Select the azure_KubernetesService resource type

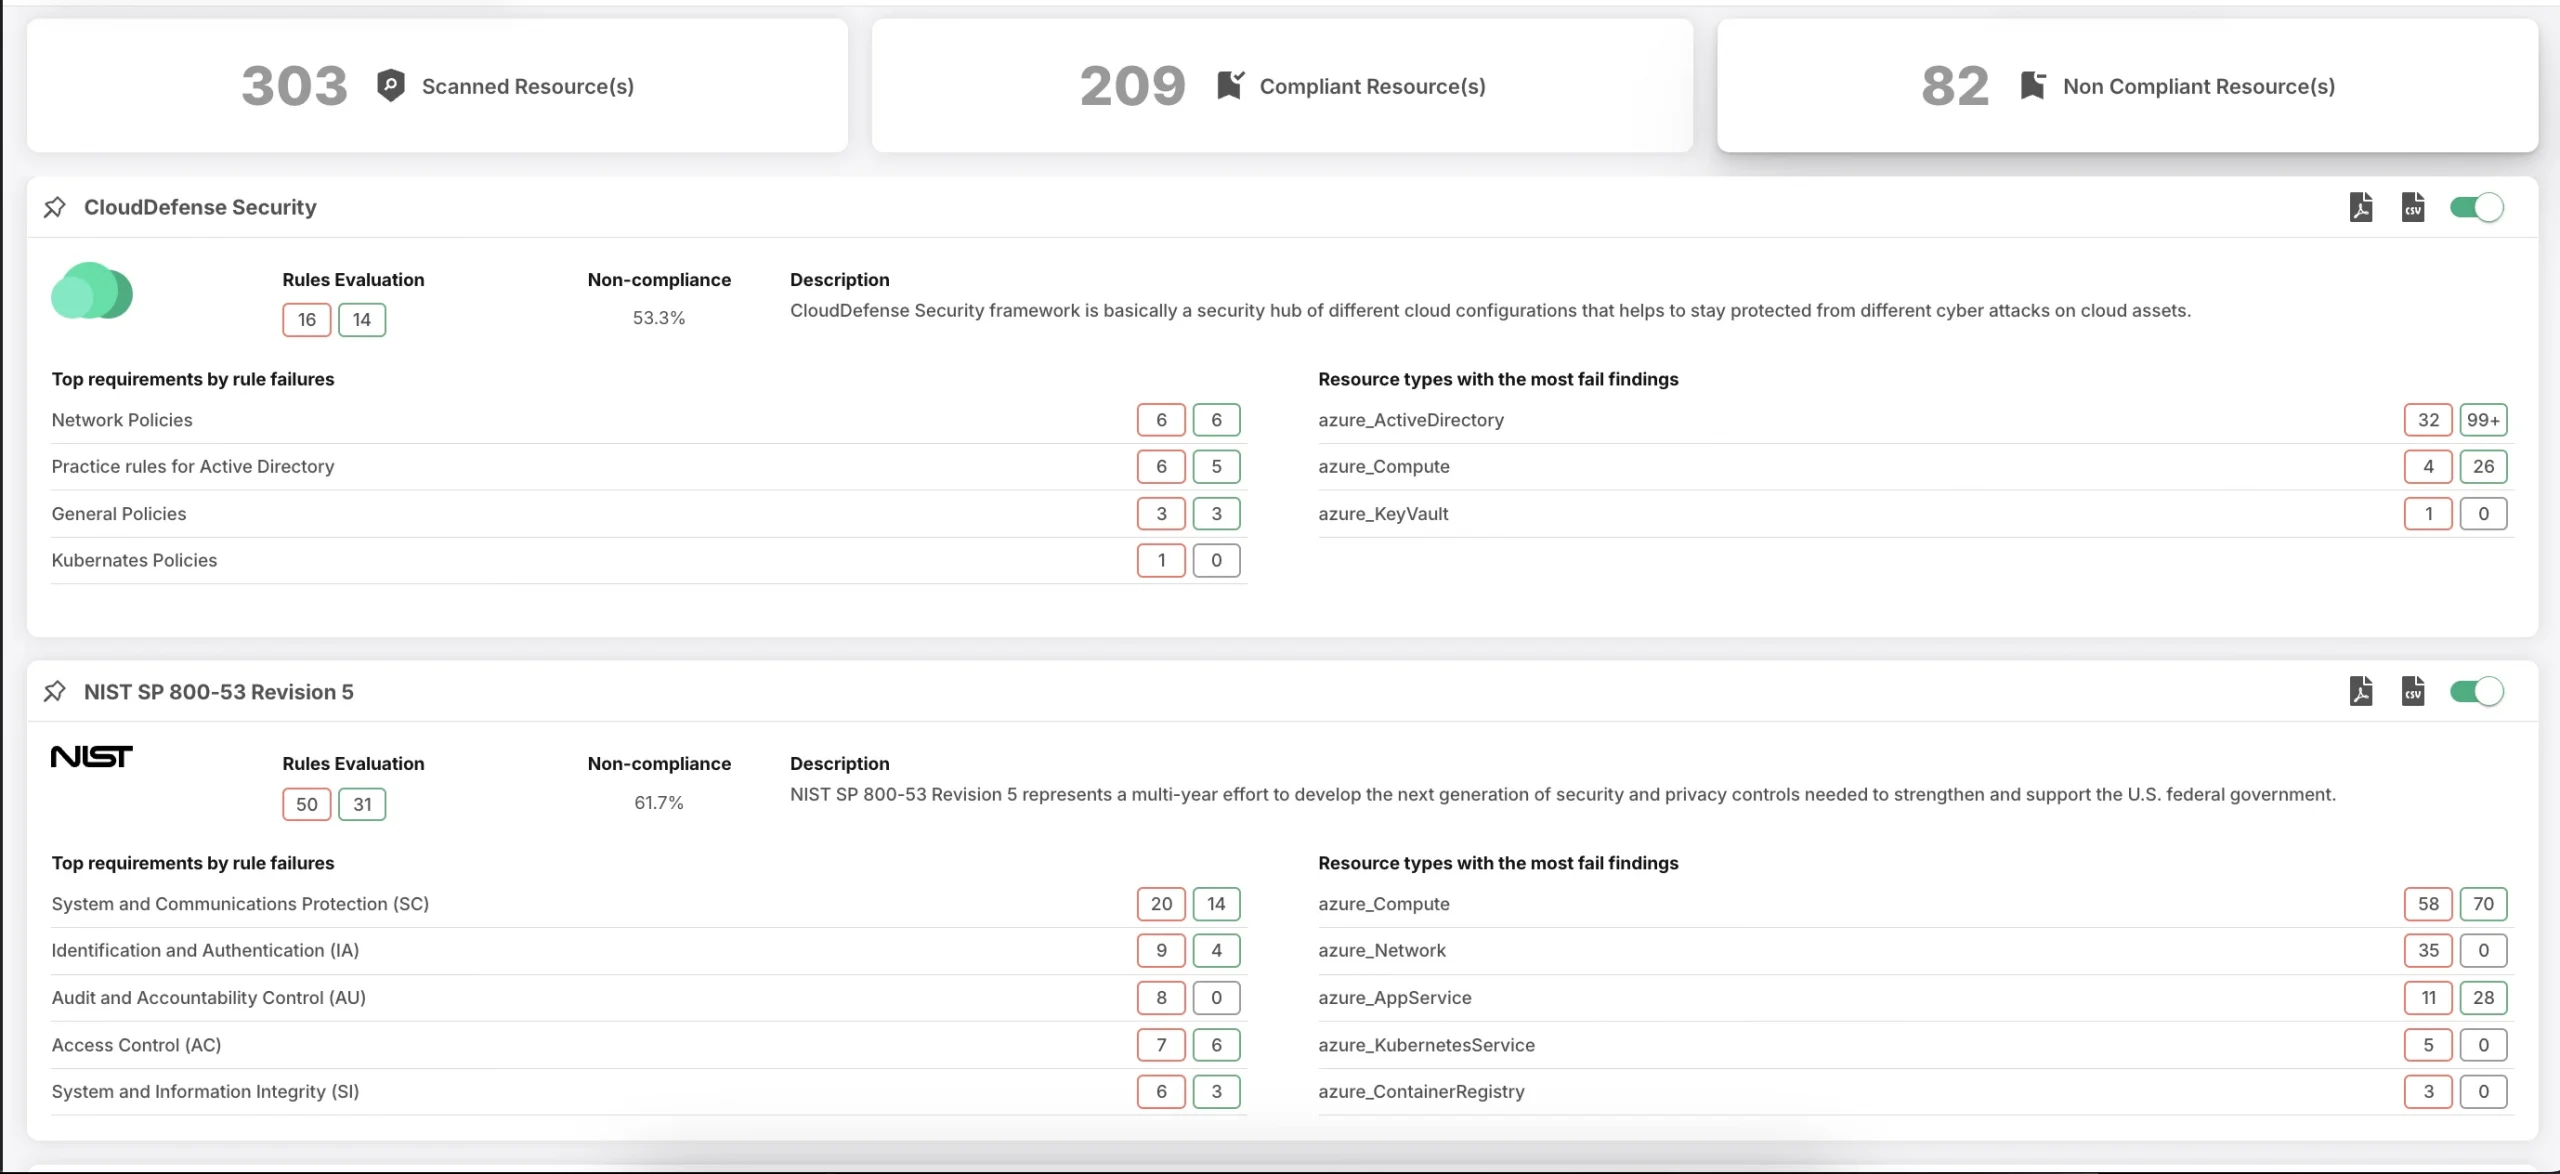click(x=1426, y=1045)
